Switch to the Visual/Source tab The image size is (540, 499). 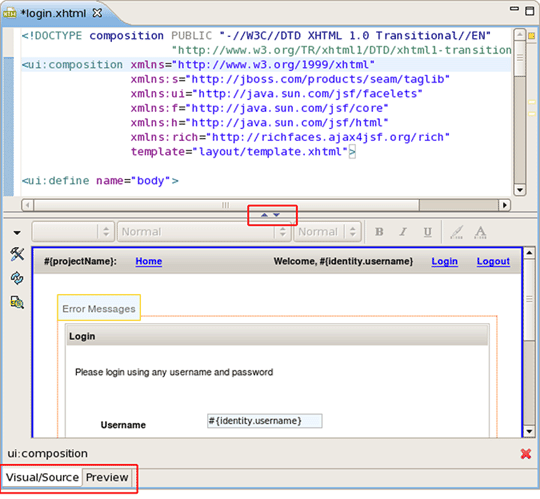click(x=42, y=477)
